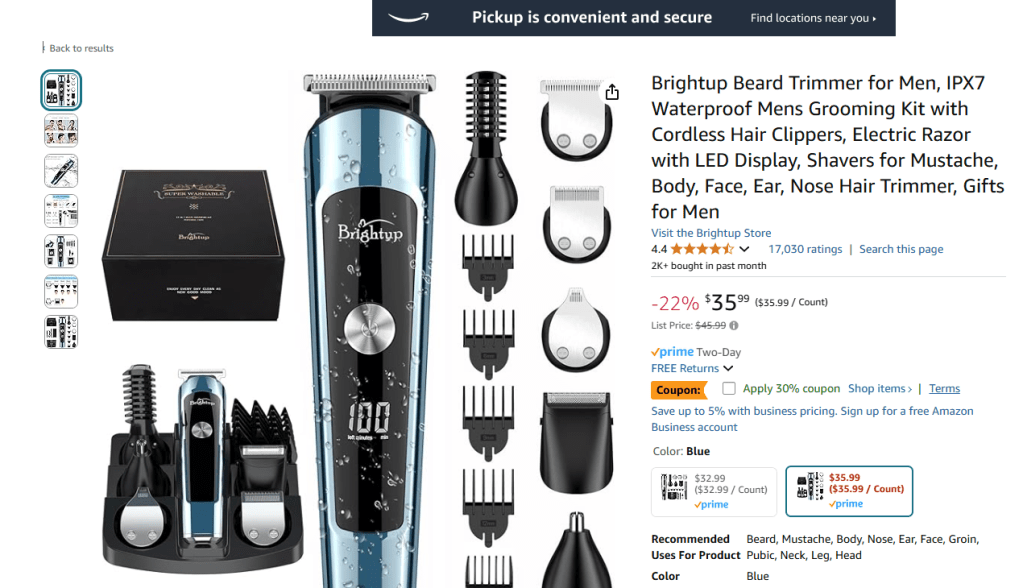The height and width of the screenshot is (588, 1023).
Task: Click the share icon on product image
Action: [x=612, y=92]
